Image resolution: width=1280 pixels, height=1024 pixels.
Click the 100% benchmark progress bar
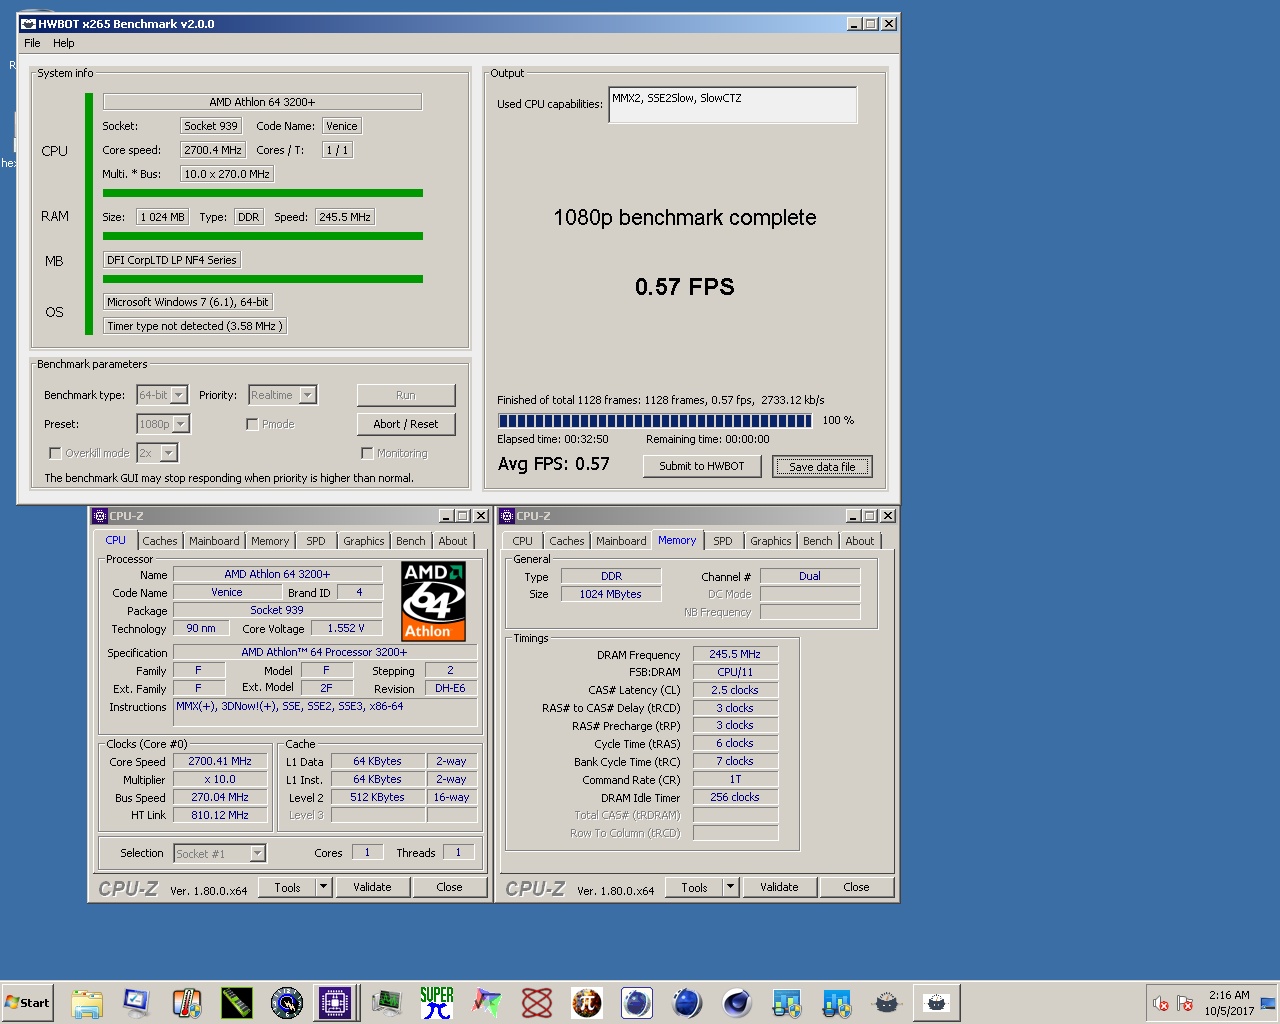coord(655,421)
